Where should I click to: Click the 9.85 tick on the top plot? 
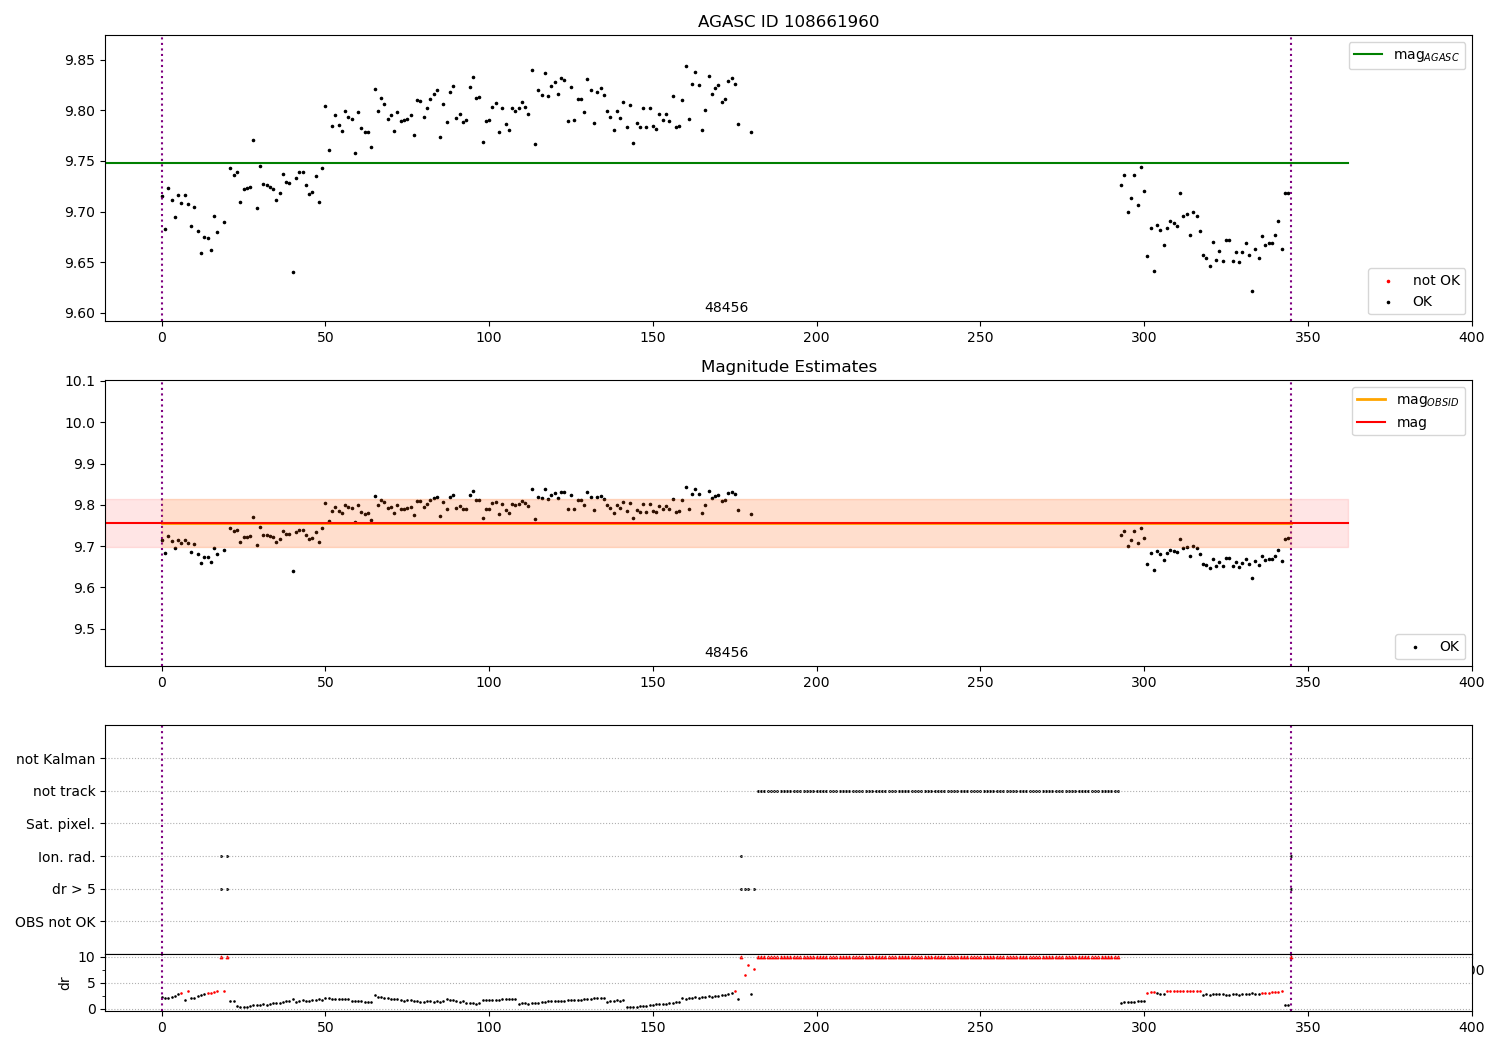coord(79,60)
